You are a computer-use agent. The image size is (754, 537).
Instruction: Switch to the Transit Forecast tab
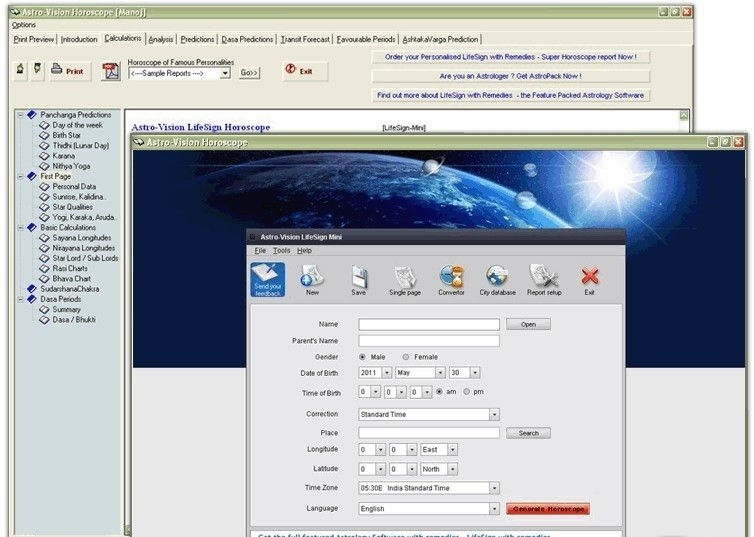pyautogui.click(x=305, y=39)
